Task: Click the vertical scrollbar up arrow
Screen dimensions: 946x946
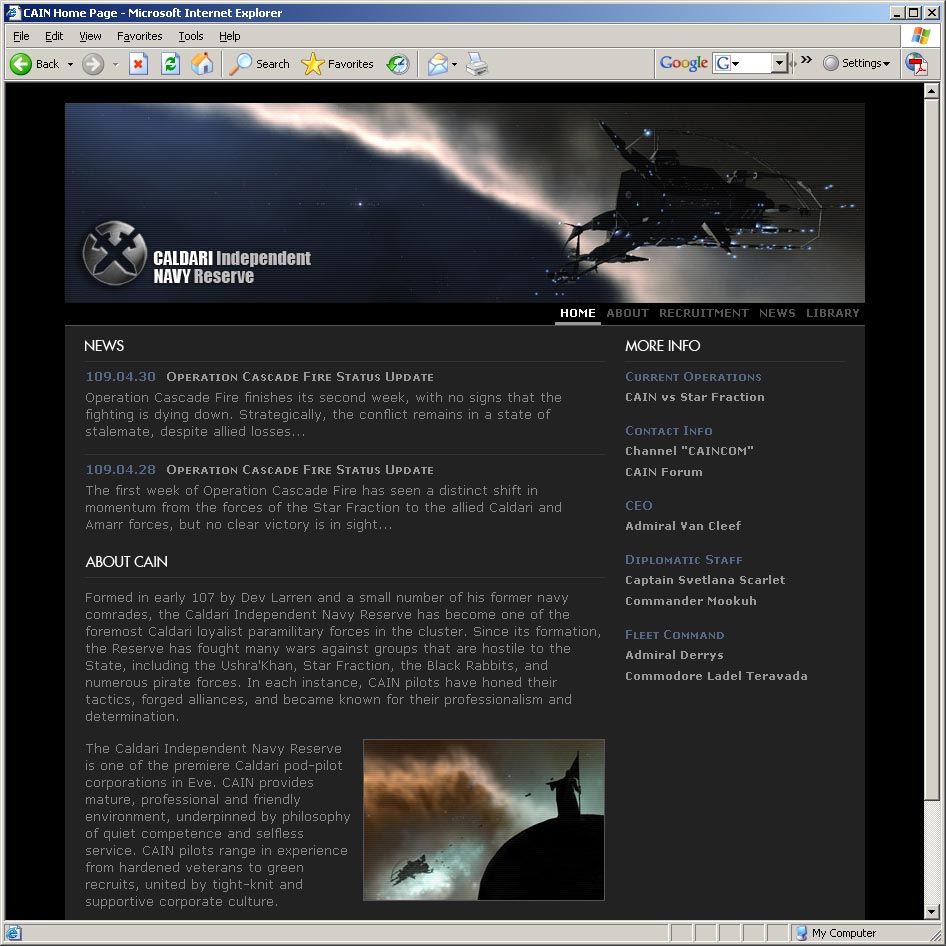Action: [x=931, y=91]
